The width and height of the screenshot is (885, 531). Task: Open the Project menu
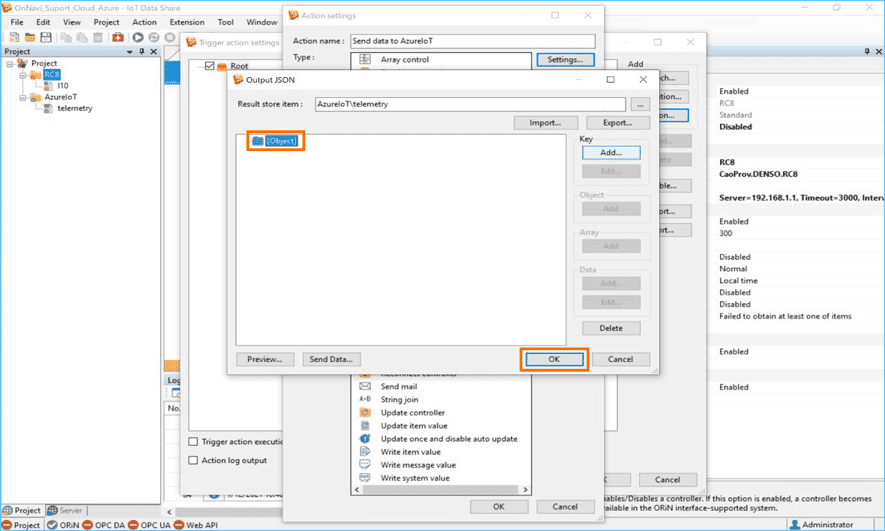[106, 22]
